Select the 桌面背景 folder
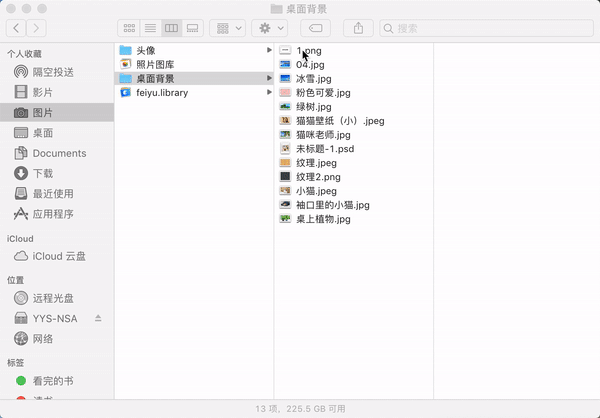The image size is (600, 418). pyautogui.click(x=194, y=78)
